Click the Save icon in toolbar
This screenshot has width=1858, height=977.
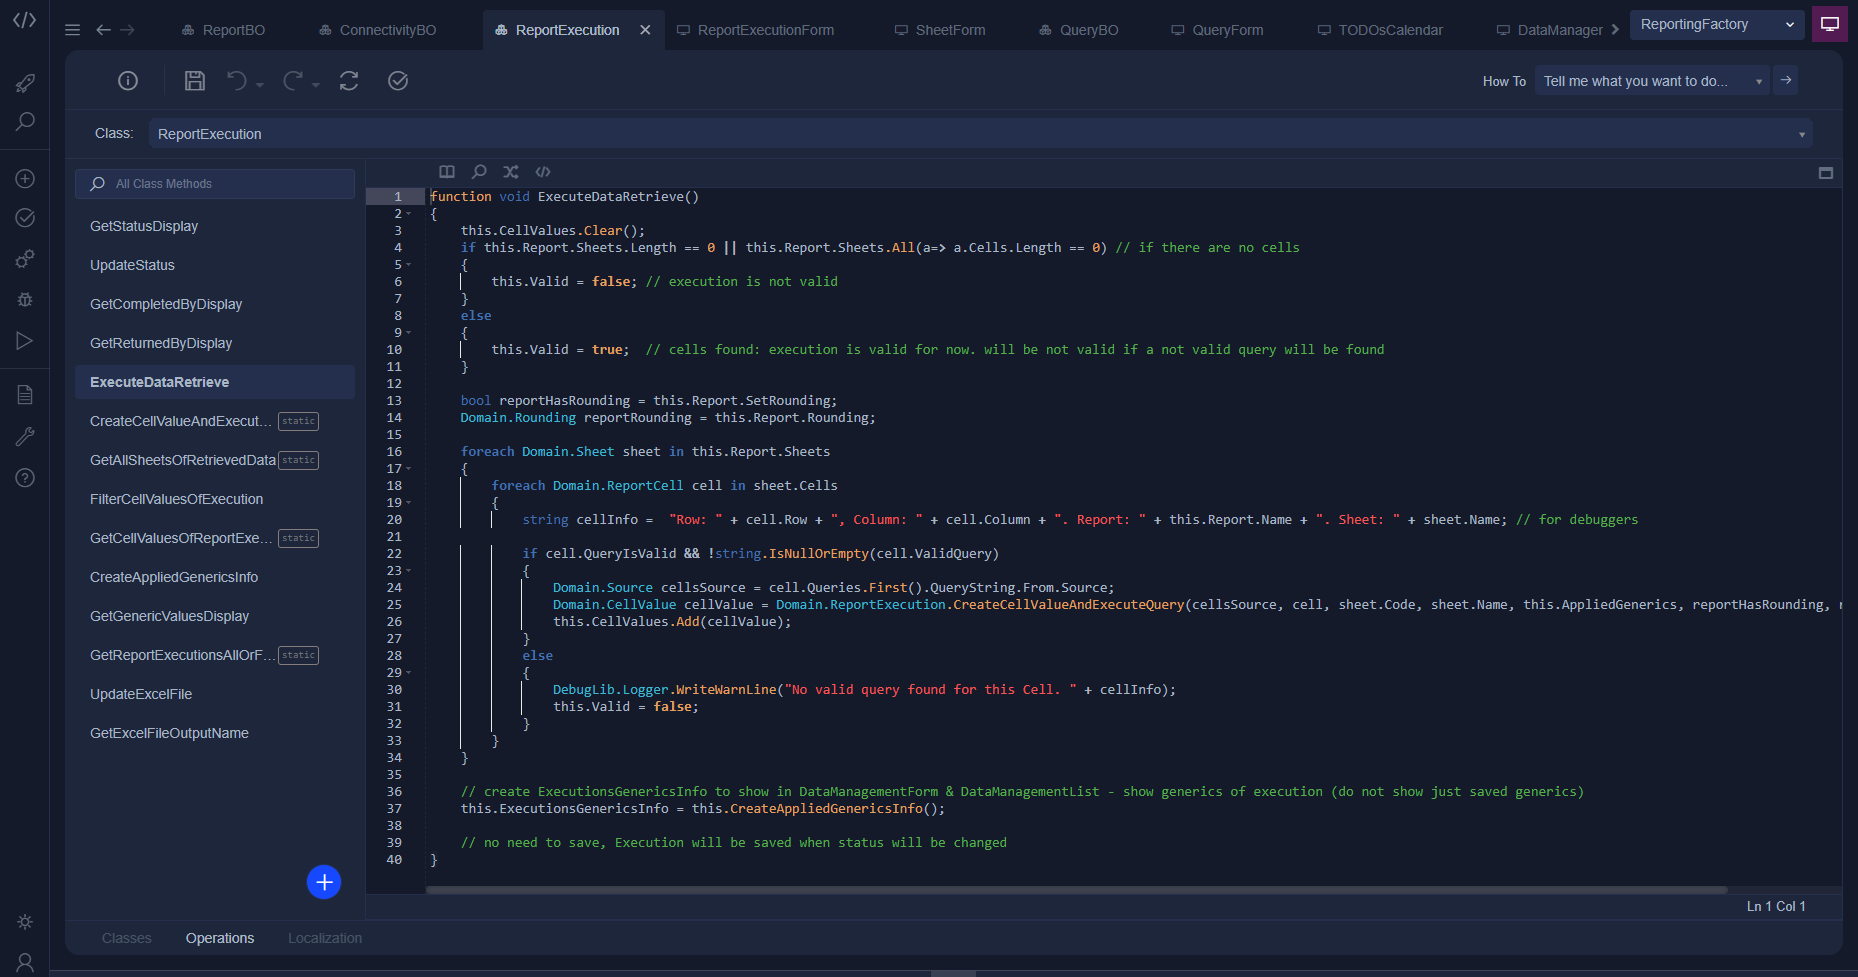pyautogui.click(x=195, y=81)
